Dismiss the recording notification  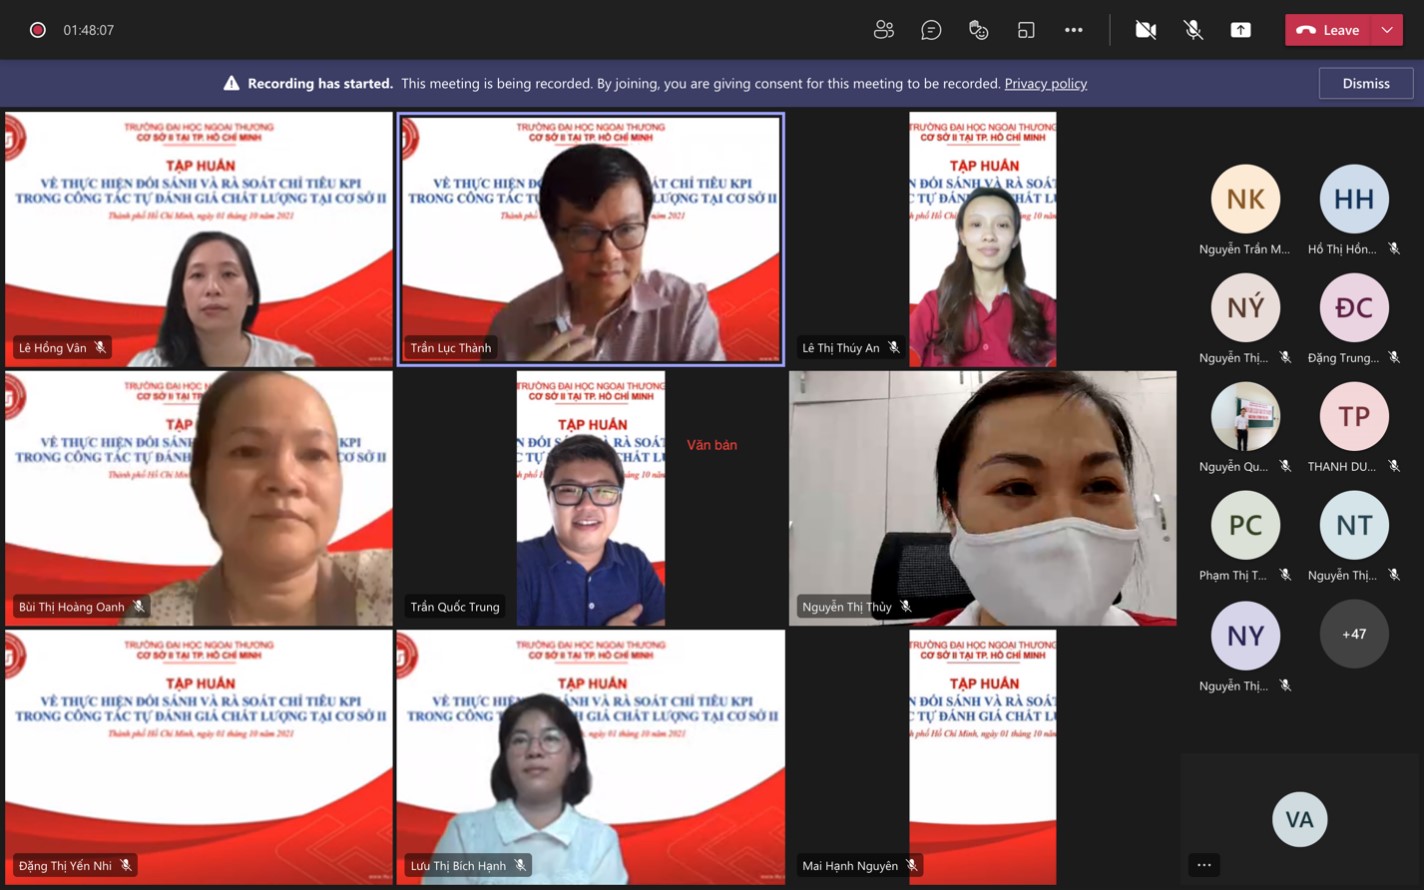[x=1366, y=83]
